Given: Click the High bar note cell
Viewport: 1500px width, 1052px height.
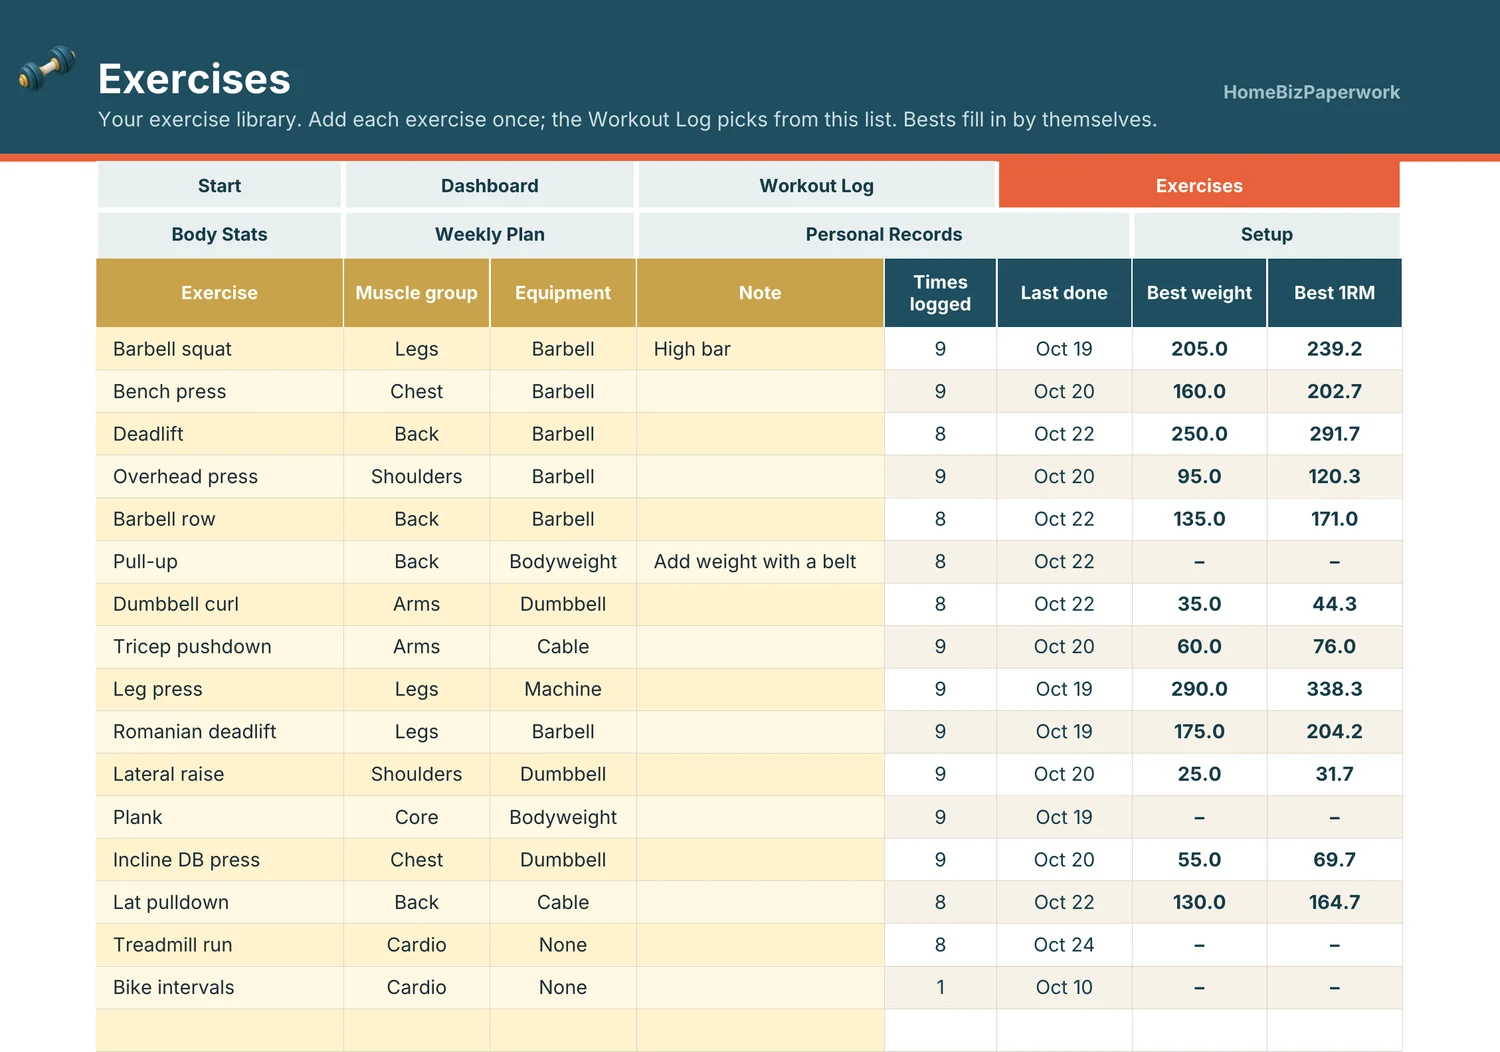Looking at the screenshot, I should 760,349.
